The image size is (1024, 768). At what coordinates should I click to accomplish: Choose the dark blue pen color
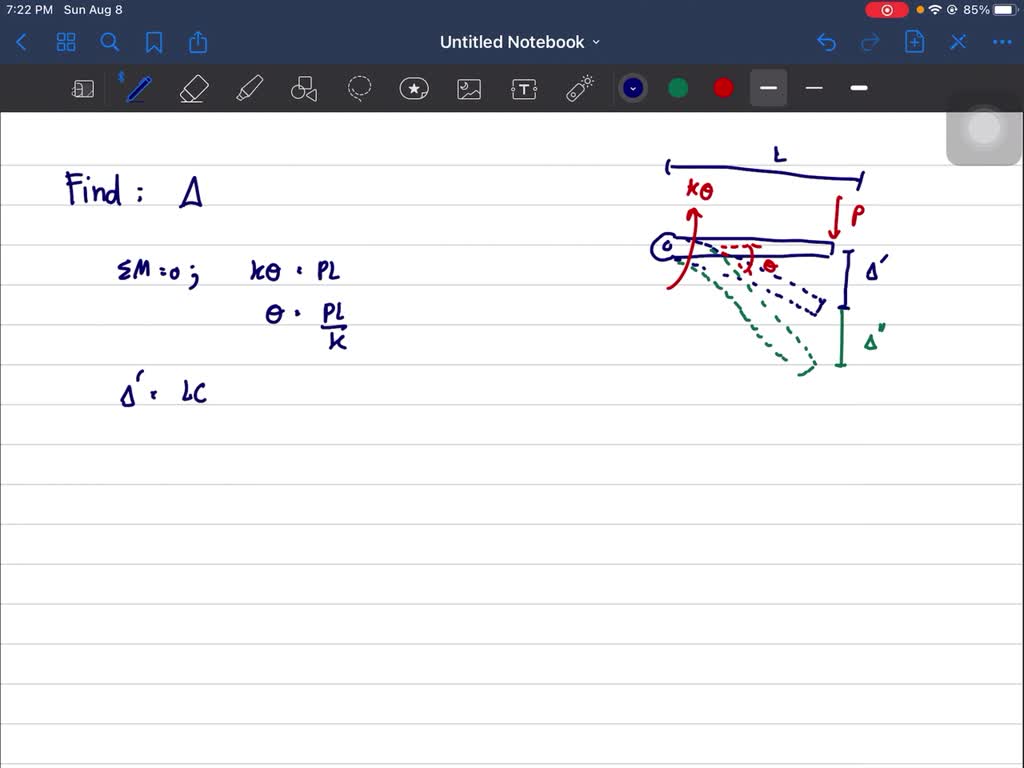pyautogui.click(x=633, y=88)
